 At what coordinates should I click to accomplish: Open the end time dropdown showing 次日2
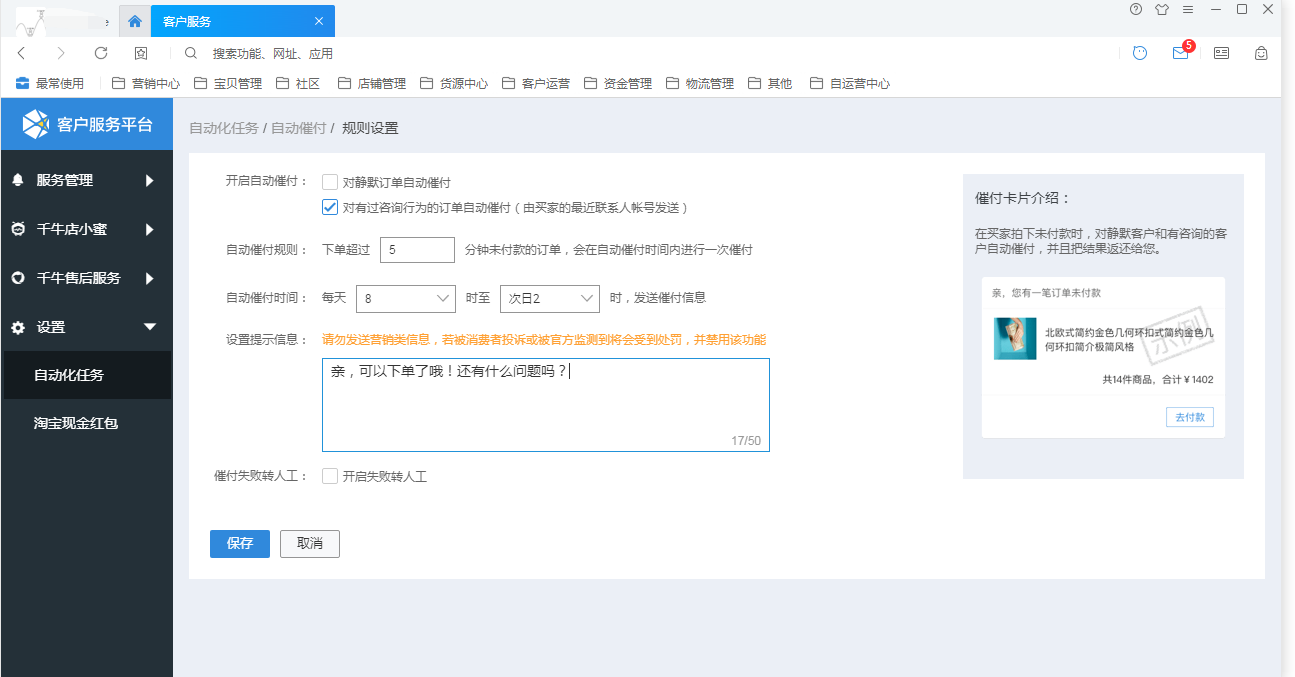(x=549, y=298)
